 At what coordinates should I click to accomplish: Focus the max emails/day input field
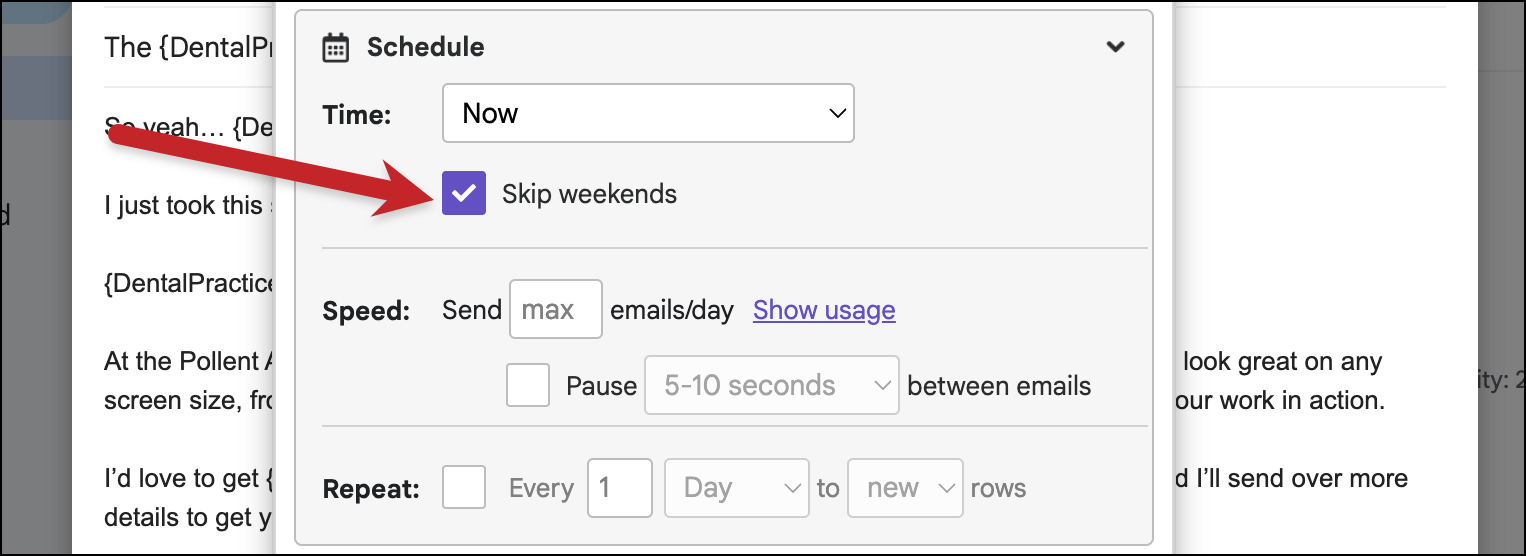(556, 309)
